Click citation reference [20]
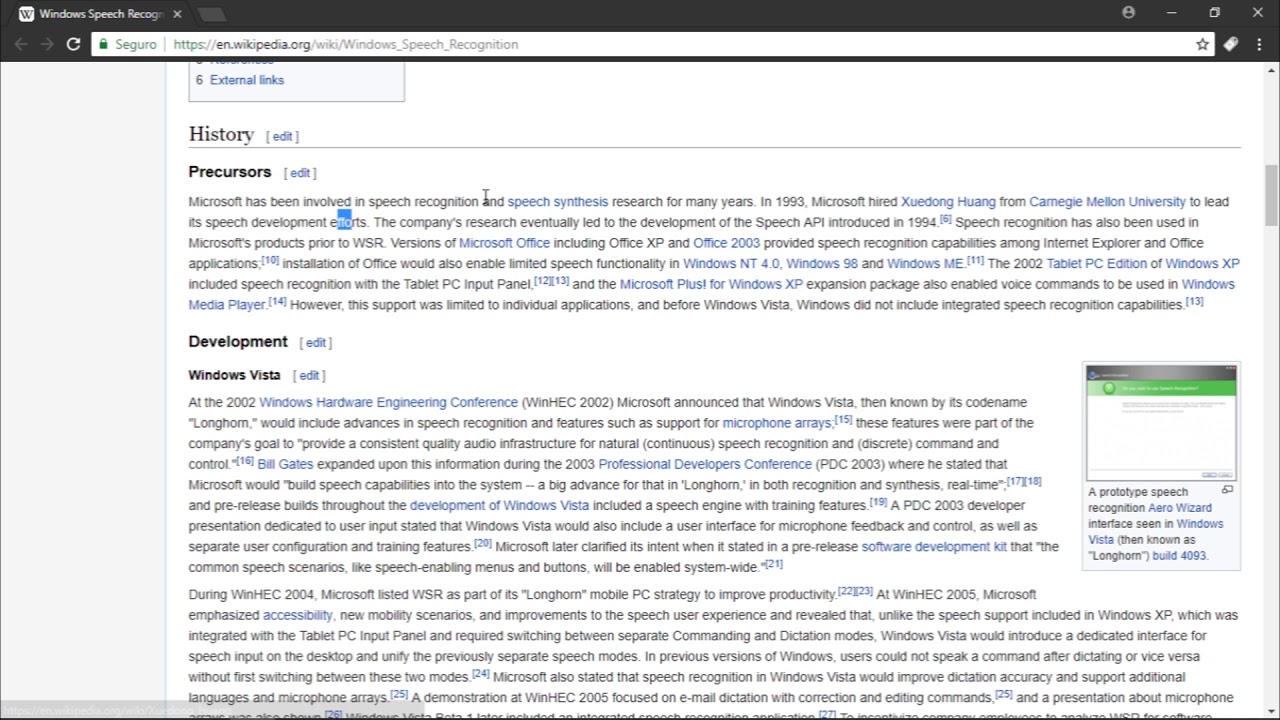 click(482, 542)
